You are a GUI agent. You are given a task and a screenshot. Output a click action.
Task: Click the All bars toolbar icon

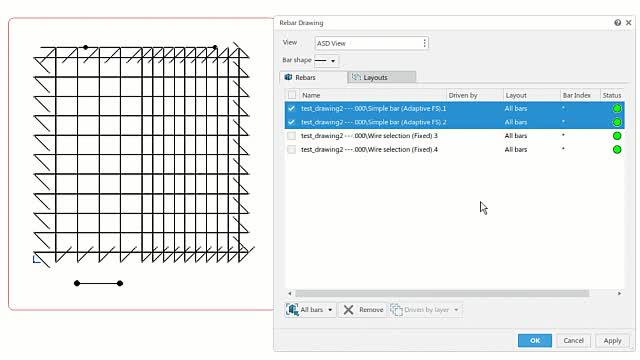pyautogui.click(x=292, y=310)
